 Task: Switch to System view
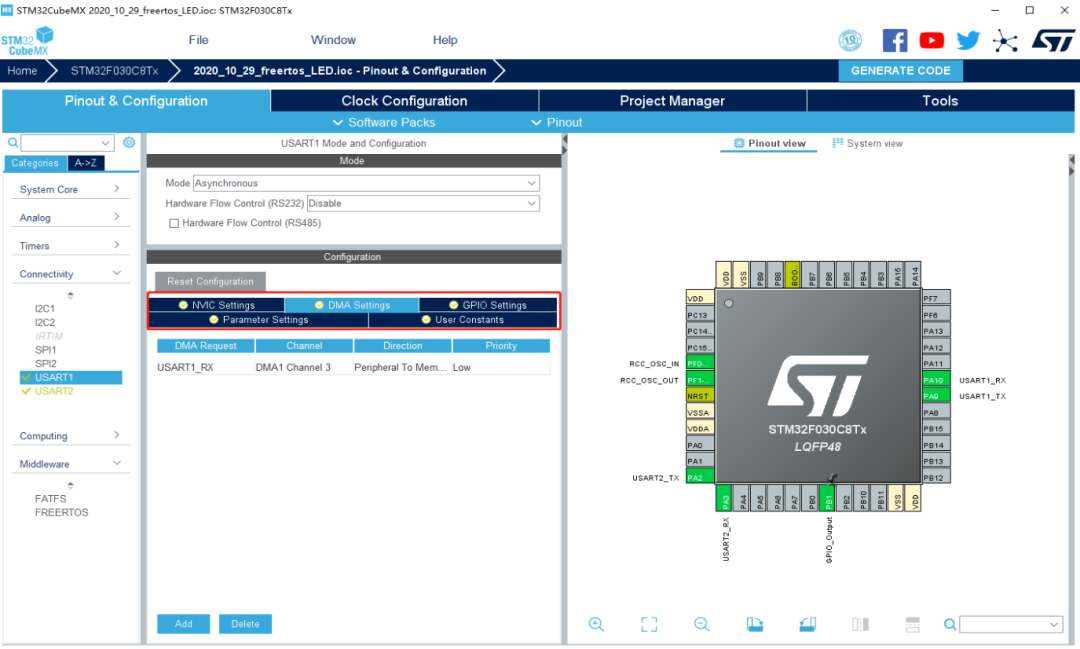point(868,143)
